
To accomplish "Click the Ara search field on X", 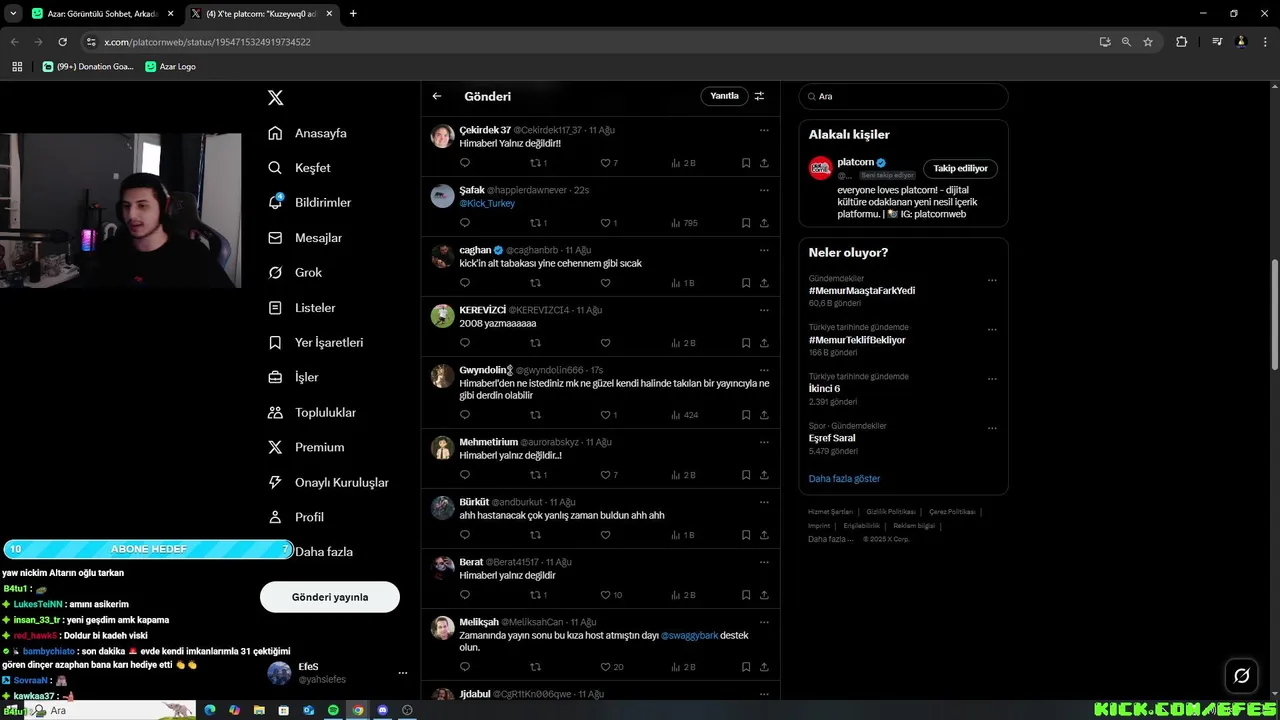I will pyautogui.click(x=904, y=96).
